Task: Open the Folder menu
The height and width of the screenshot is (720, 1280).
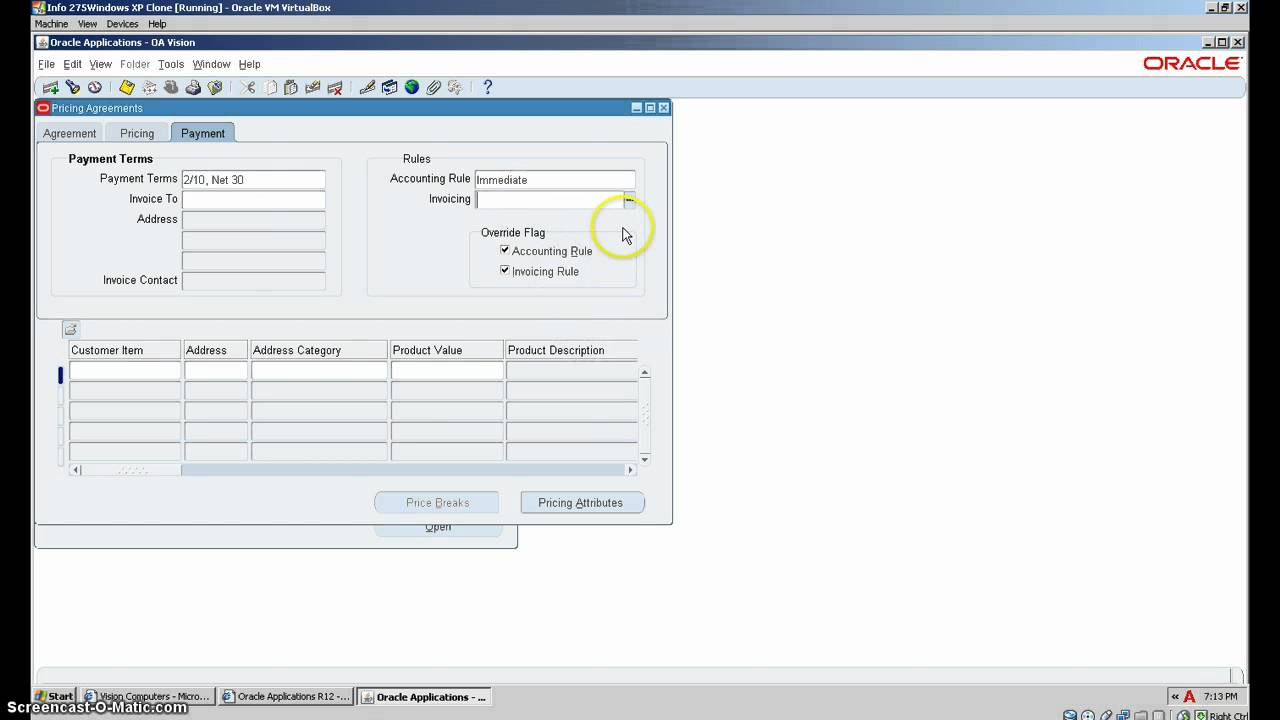Action: 135,64
